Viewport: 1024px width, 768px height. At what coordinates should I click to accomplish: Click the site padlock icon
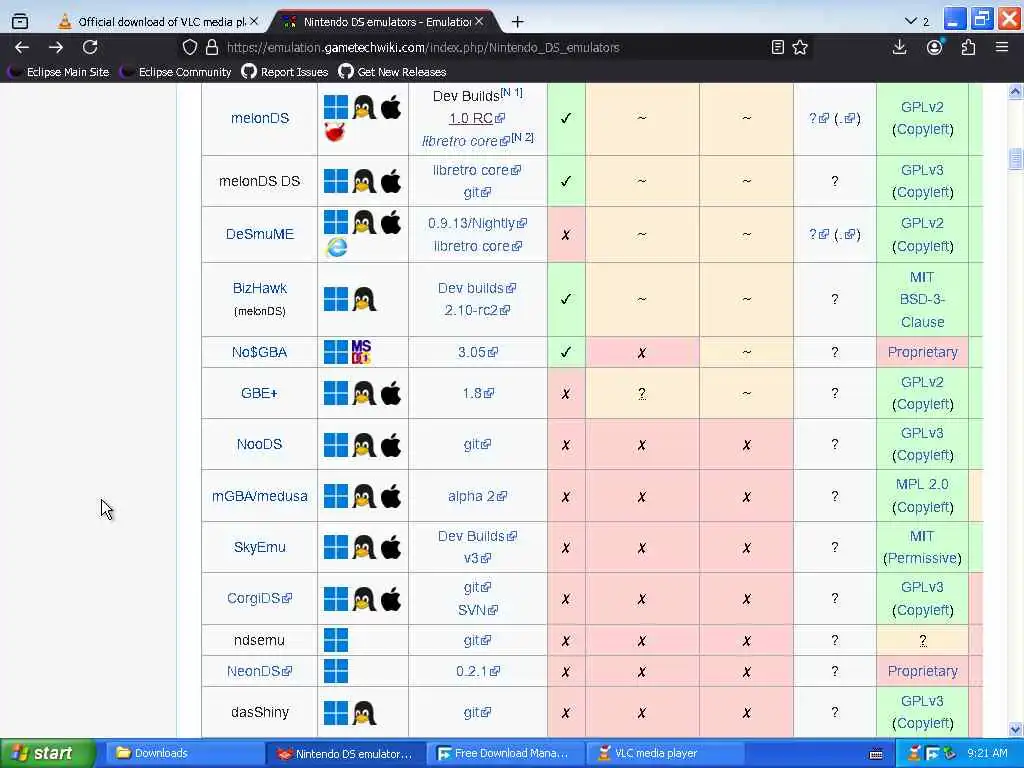coord(212,47)
